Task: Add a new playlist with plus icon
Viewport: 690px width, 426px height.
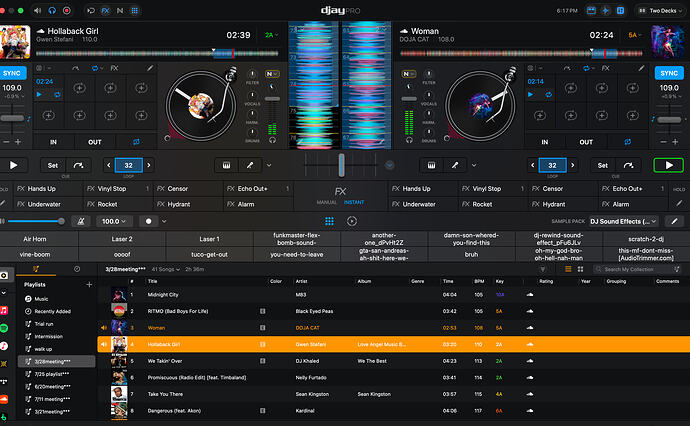Action: click(89, 285)
